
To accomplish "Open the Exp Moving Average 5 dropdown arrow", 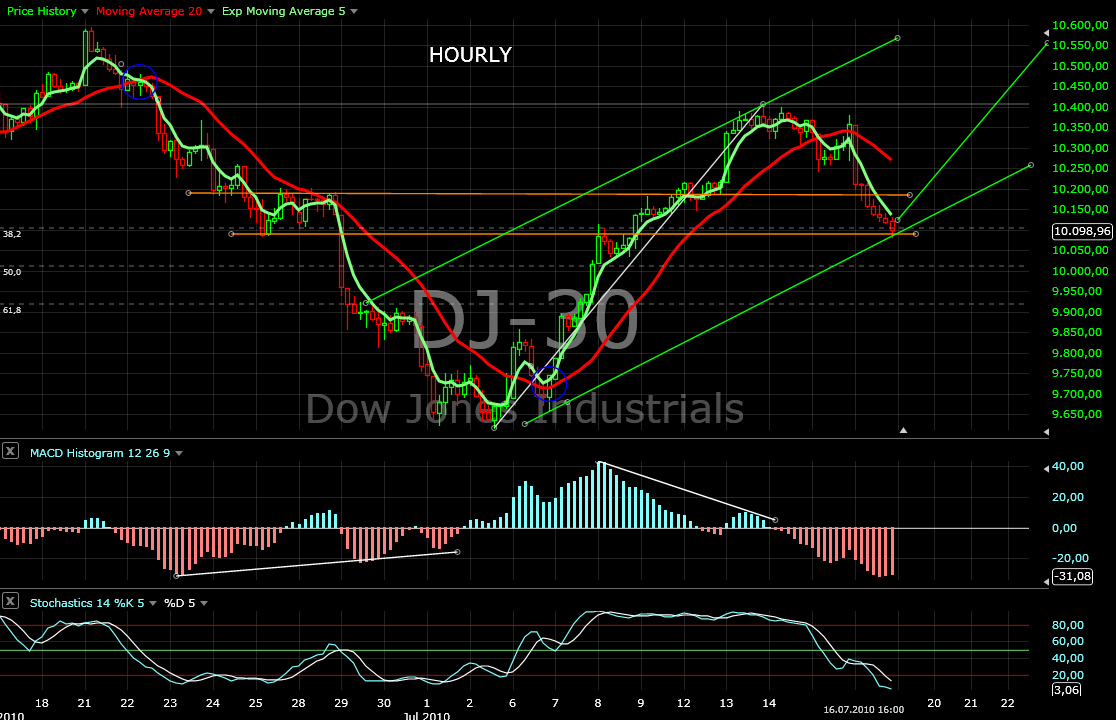I will click(354, 11).
